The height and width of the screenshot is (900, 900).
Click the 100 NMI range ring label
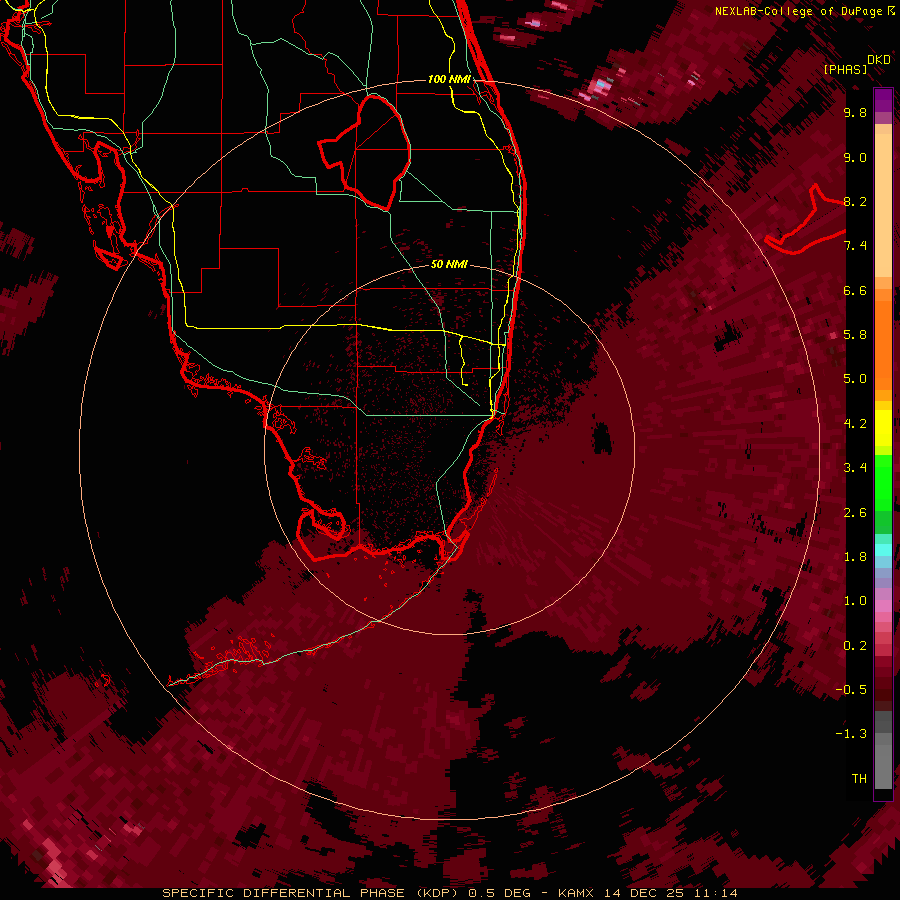[x=449, y=79]
